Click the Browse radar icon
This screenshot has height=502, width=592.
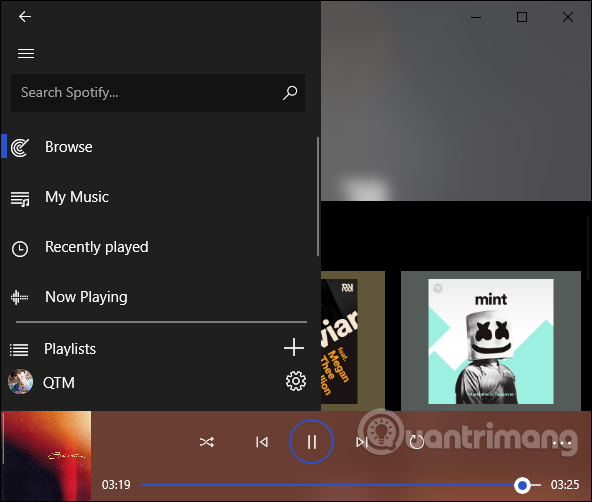(x=20, y=147)
